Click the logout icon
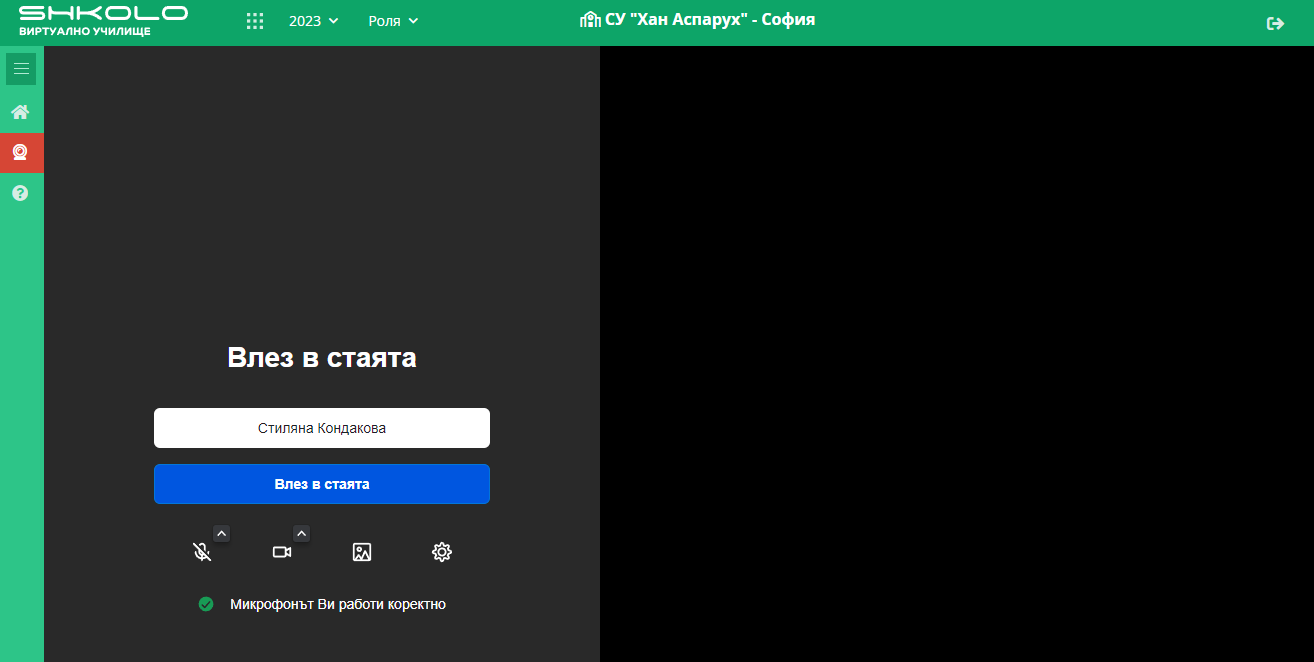The image size is (1314, 662). coord(1275,23)
